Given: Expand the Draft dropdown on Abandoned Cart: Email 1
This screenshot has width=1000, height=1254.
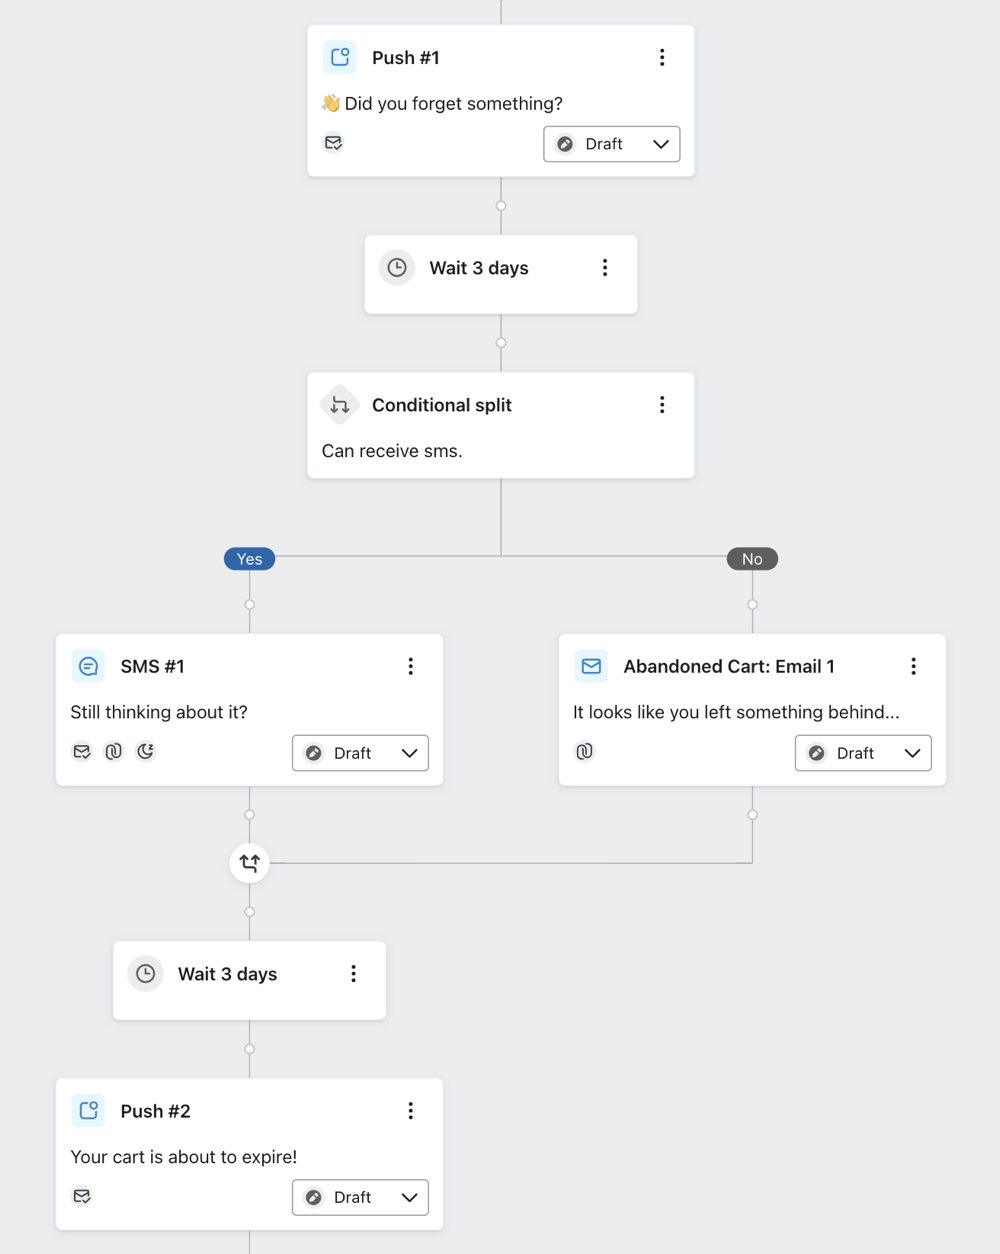Looking at the screenshot, I should (862, 753).
